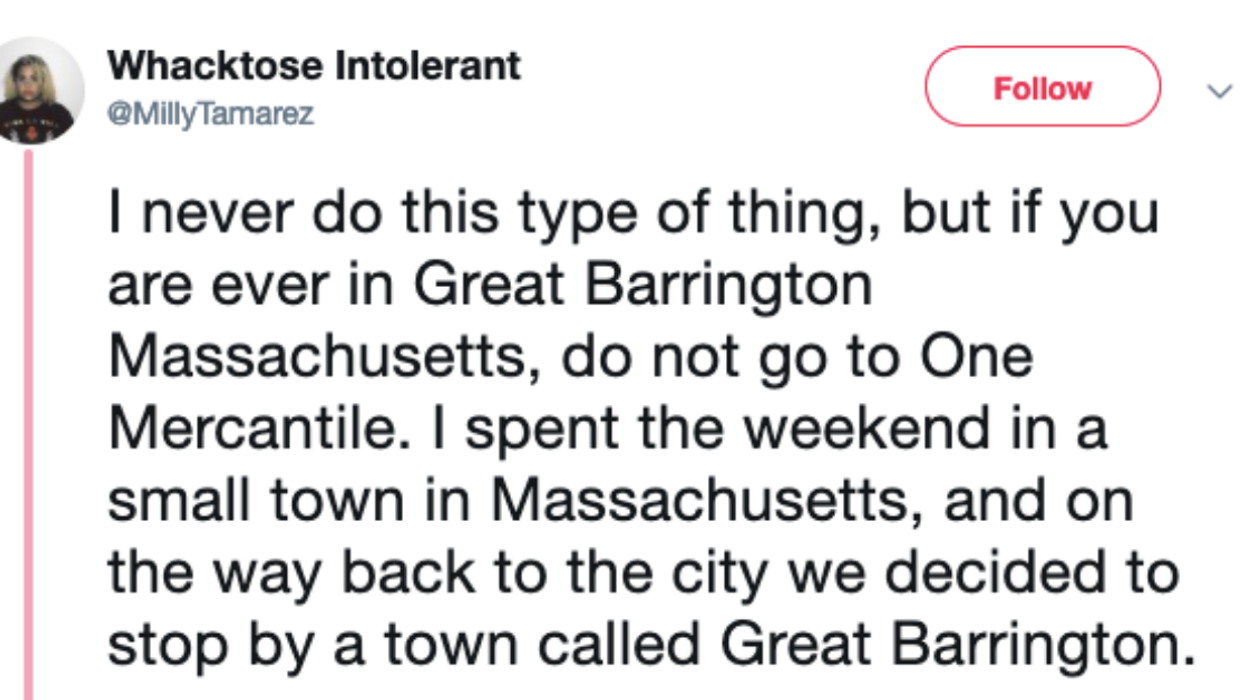Viewport: 1245px width, 700px height.
Task: Click the Follow button
Action: point(1041,88)
